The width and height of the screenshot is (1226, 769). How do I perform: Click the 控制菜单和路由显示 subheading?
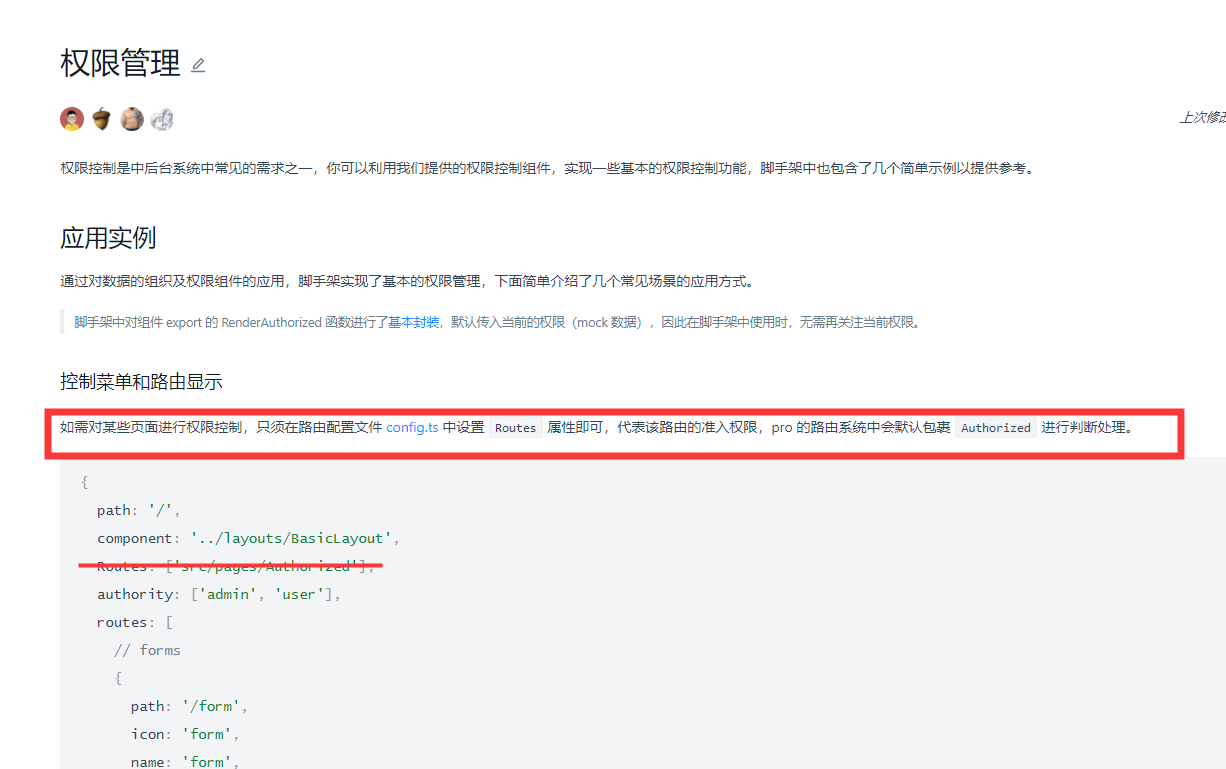point(141,381)
